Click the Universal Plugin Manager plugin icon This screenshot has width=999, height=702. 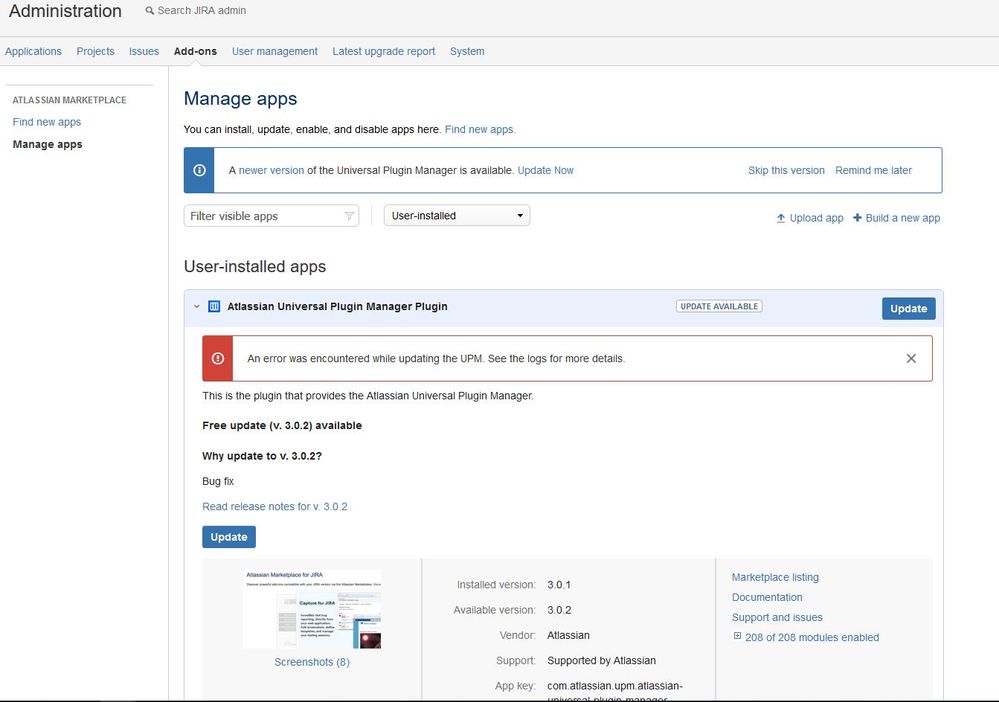click(x=214, y=306)
